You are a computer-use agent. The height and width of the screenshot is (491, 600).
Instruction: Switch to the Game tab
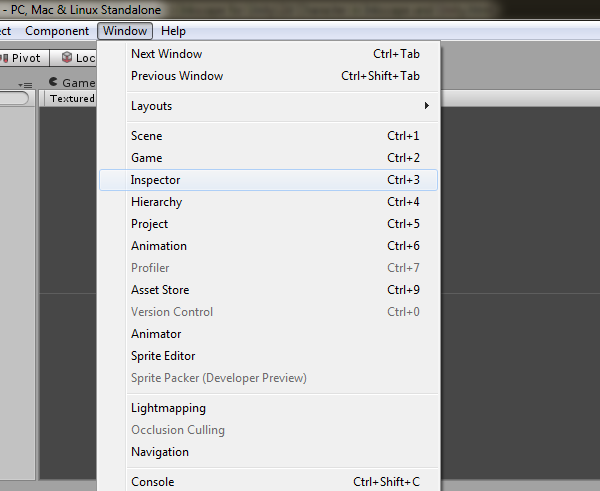pyautogui.click(x=72, y=83)
